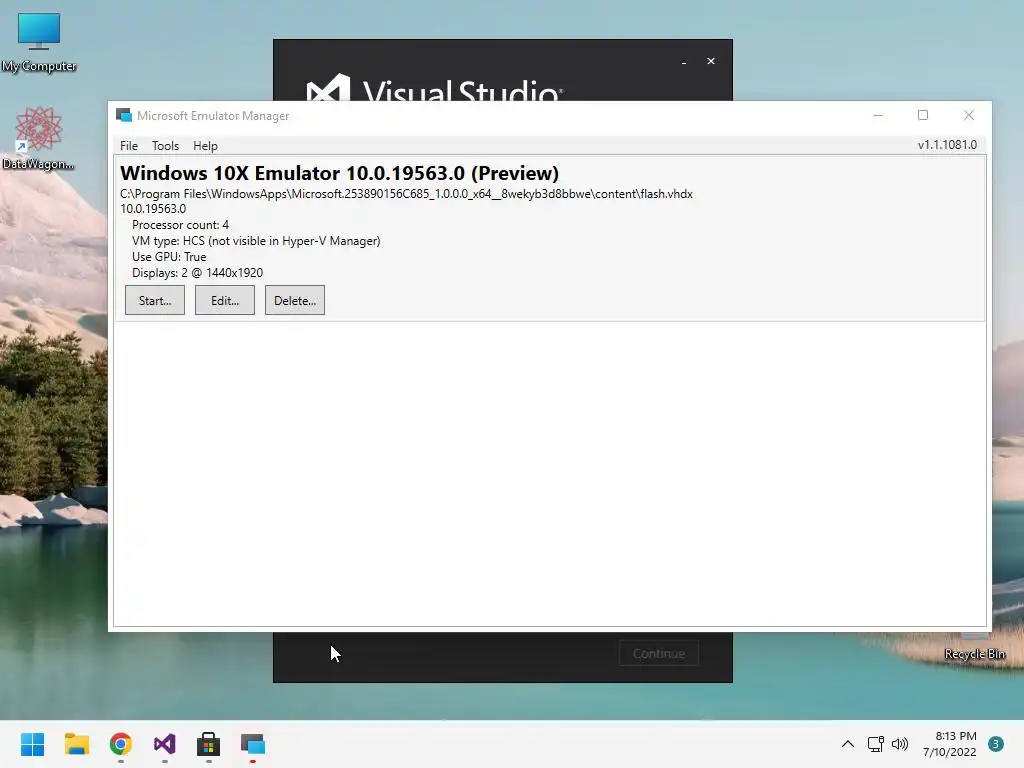Click the VM type: HCS line
This screenshot has height=768, width=1024.
pos(256,241)
